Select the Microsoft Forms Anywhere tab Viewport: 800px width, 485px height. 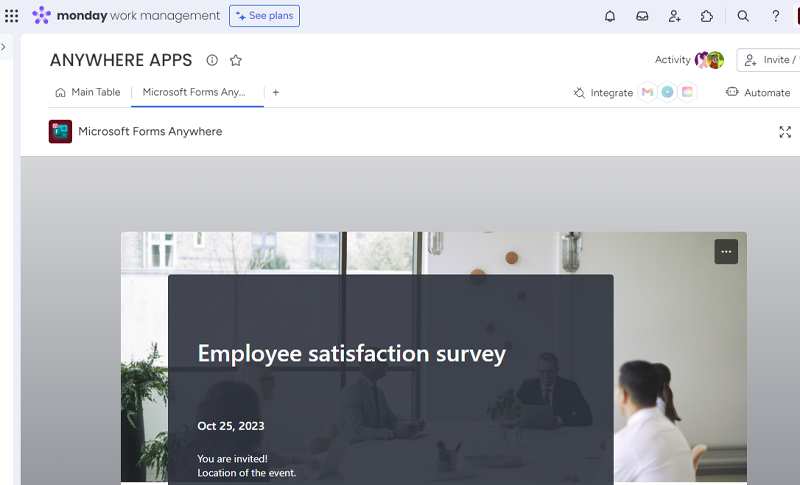coord(194,92)
